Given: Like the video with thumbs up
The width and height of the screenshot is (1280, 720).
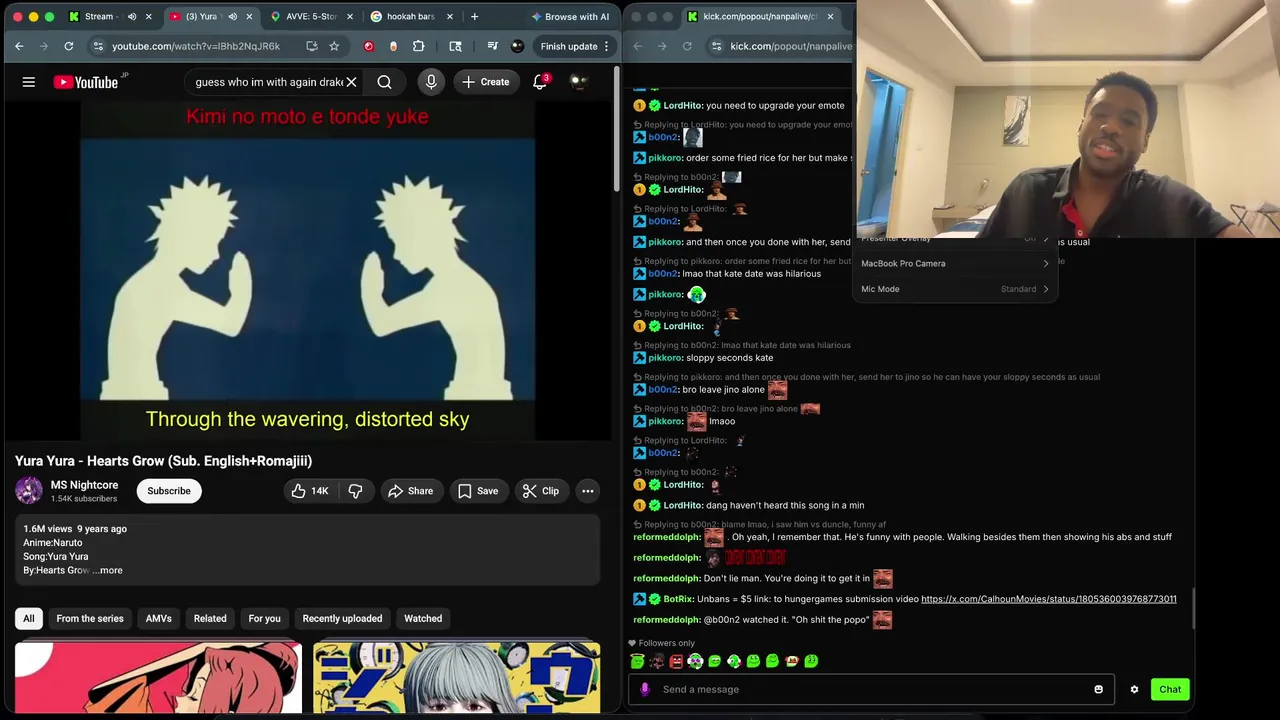Looking at the screenshot, I should tap(309, 491).
